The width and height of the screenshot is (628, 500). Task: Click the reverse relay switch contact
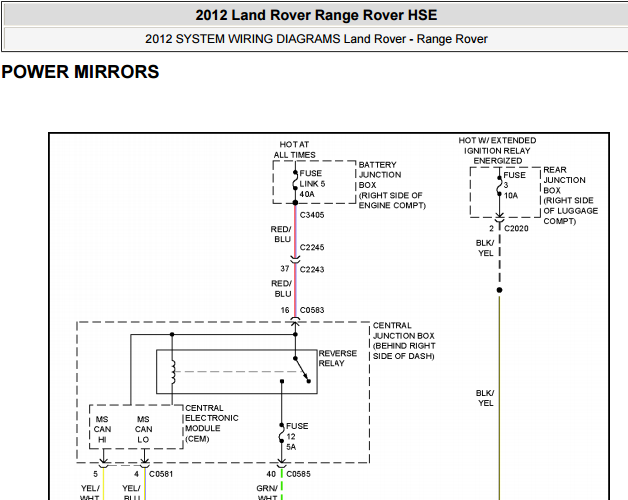tap(302, 370)
